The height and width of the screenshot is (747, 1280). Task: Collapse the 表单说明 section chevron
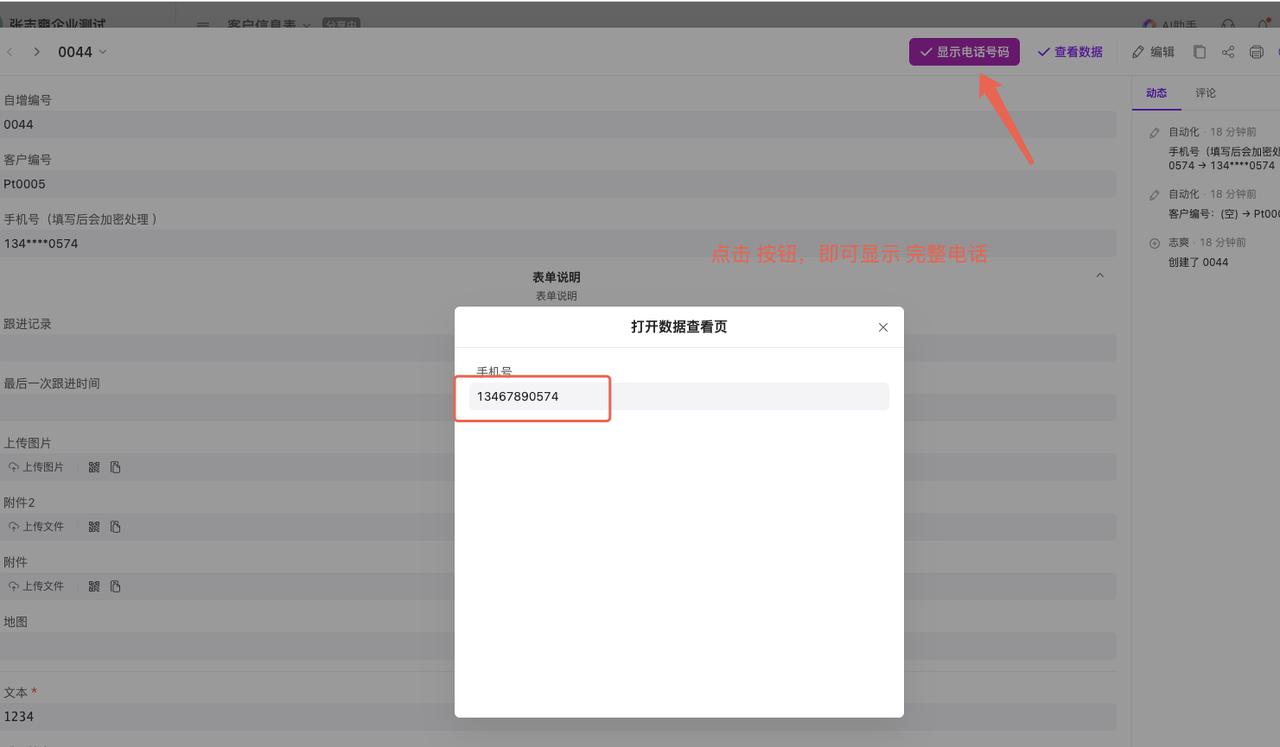pyautogui.click(x=1100, y=276)
